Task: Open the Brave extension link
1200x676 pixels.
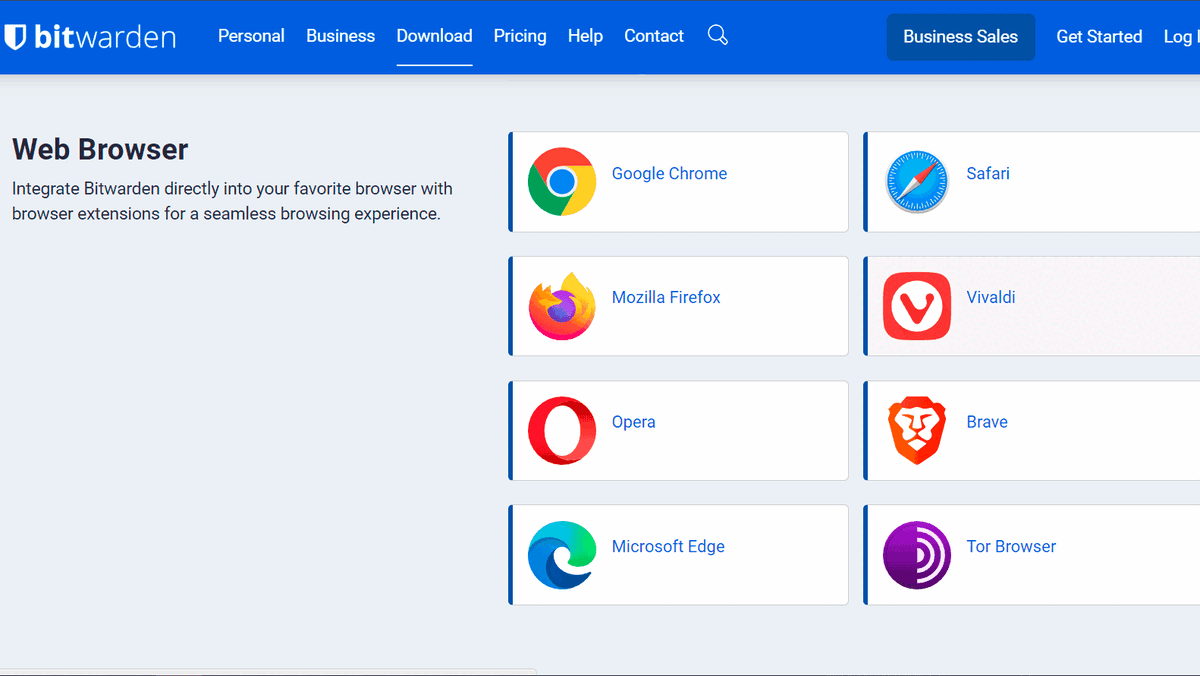Action: click(987, 422)
